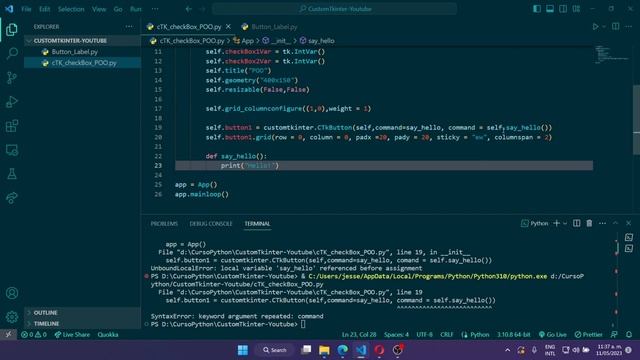This screenshot has width=640, height=360.
Task: Open Run and Debug view
Action: 12,102
